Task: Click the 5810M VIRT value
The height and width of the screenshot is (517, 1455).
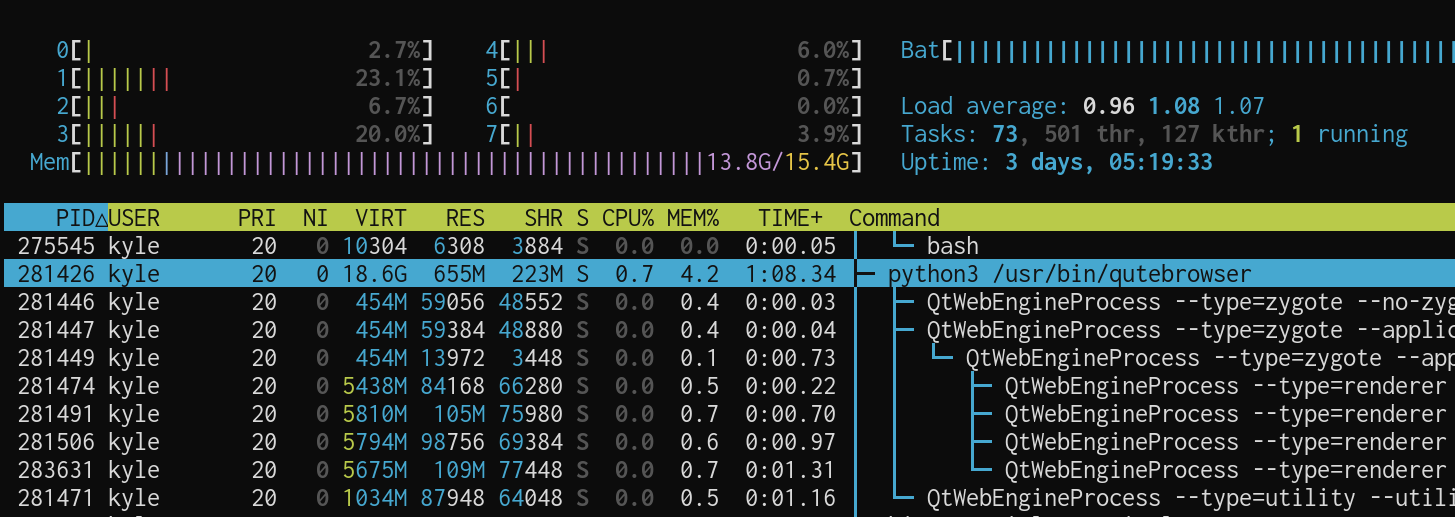Action: (375, 414)
